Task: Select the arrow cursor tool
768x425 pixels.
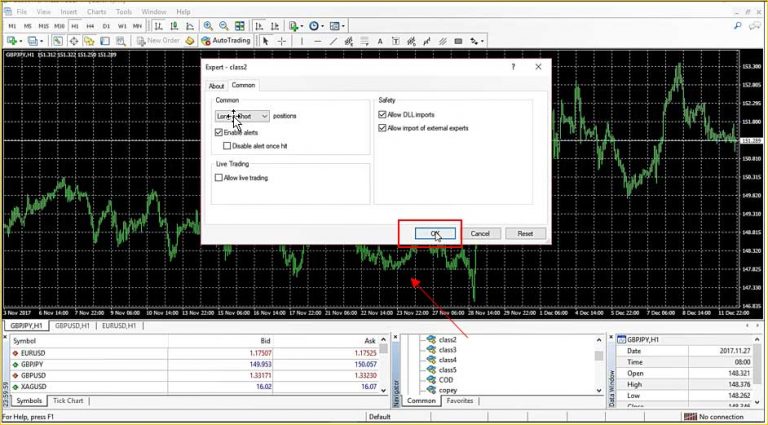Action: click(x=265, y=41)
